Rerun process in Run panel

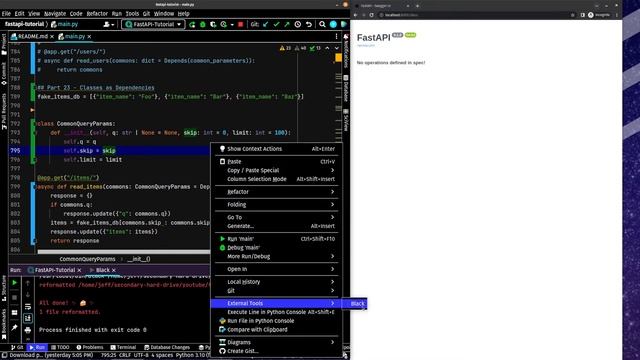tap(15, 282)
